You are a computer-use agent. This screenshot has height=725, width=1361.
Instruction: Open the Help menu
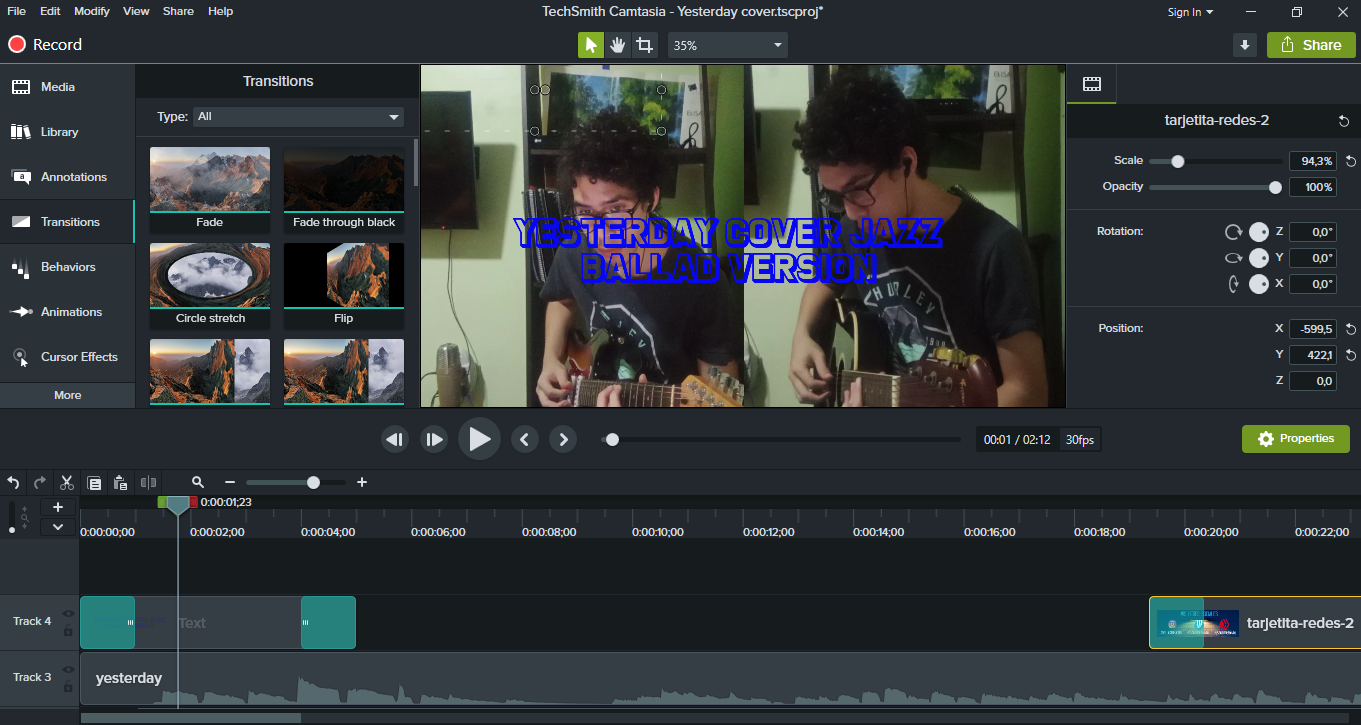point(220,11)
